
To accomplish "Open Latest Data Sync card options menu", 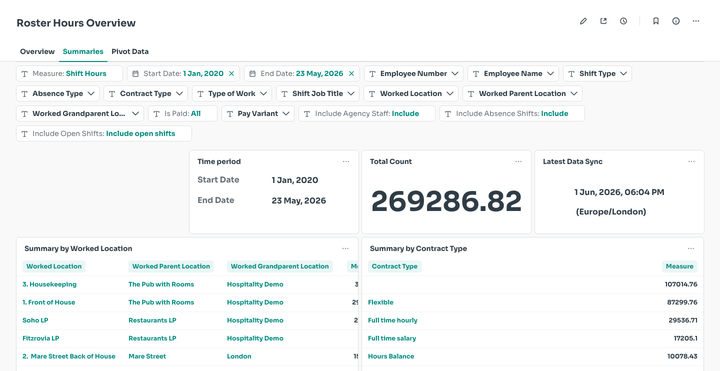I will coord(691,162).
